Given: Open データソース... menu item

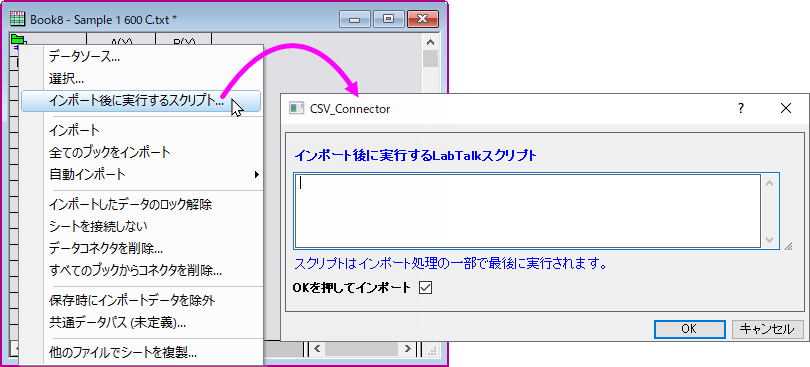Looking at the screenshot, I should coord(141,57).
